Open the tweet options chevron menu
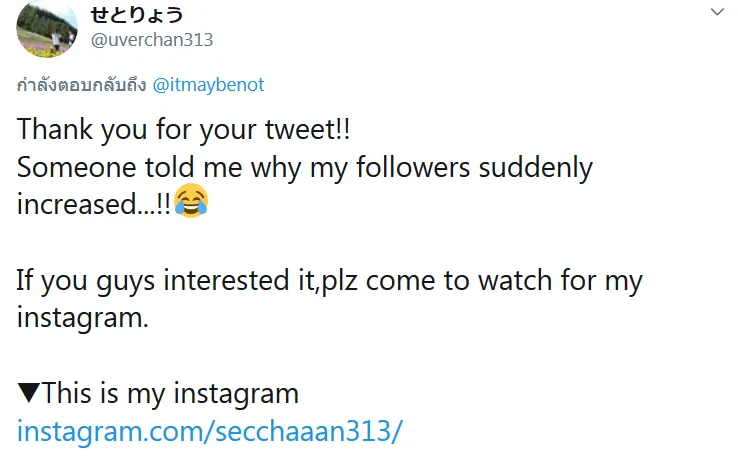Viewport: 738px width, 469px height. pos(716,13)
